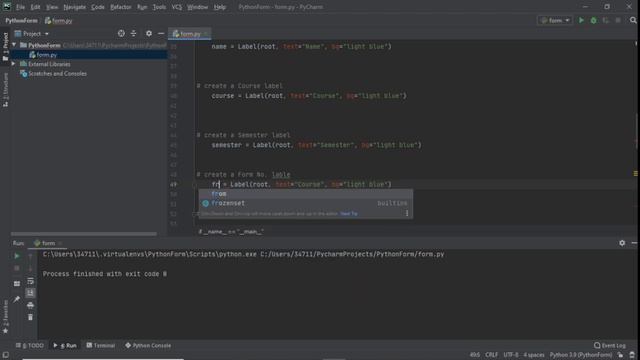The width and height of the screenshot is (640, 360).
Task: Open the Navigate menu
Action: point(75,7)
